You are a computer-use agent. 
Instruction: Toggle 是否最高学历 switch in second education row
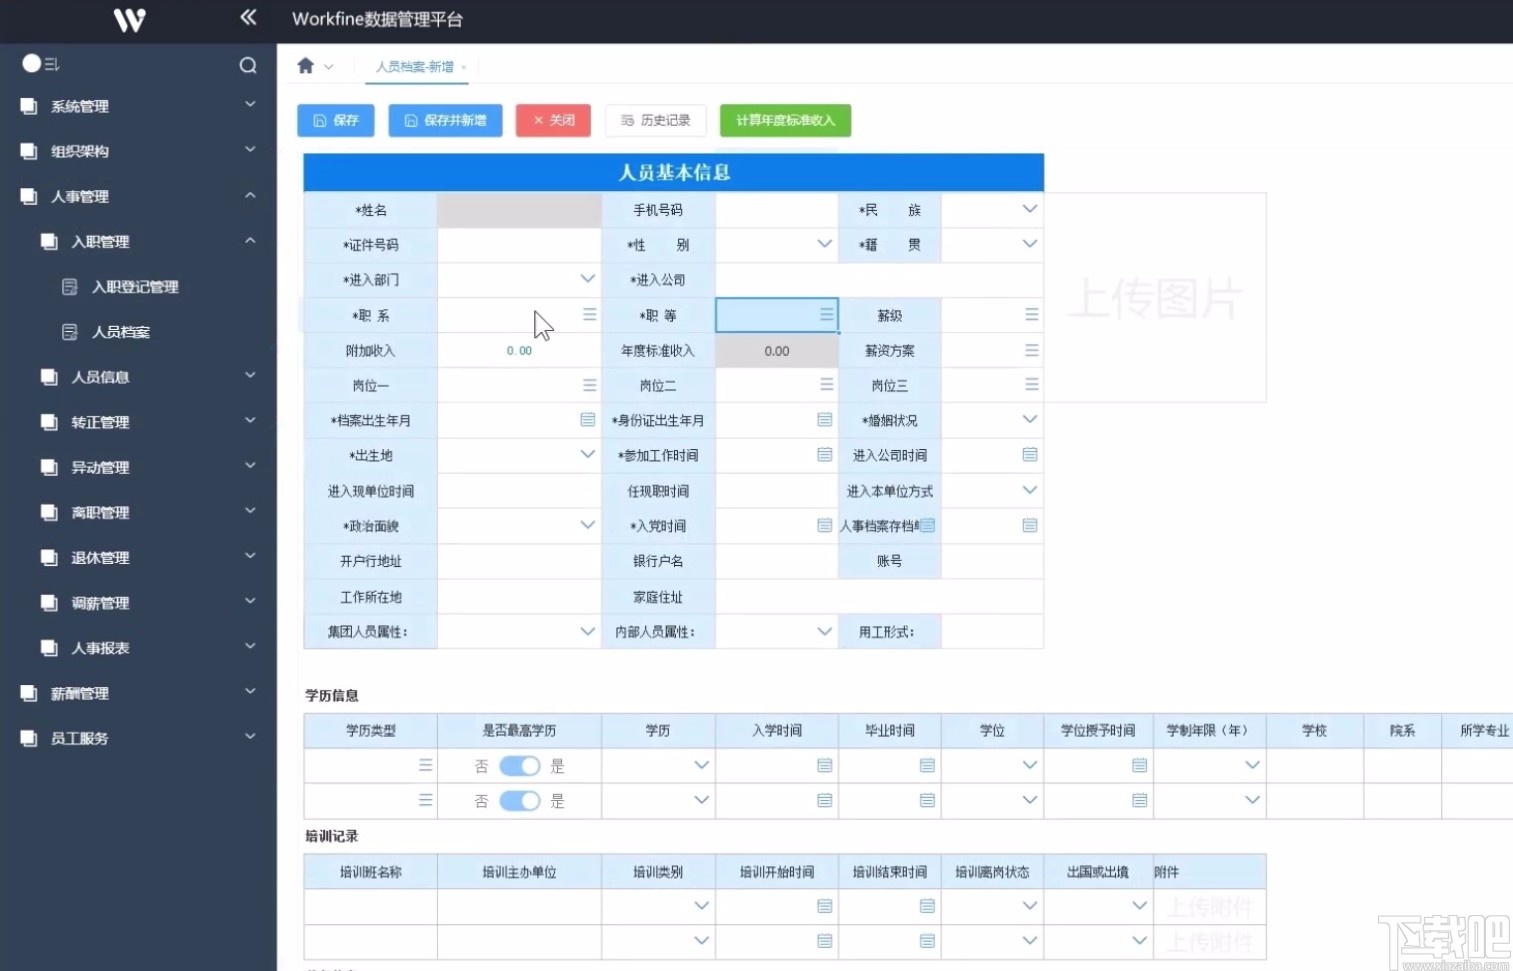point(518,800)
